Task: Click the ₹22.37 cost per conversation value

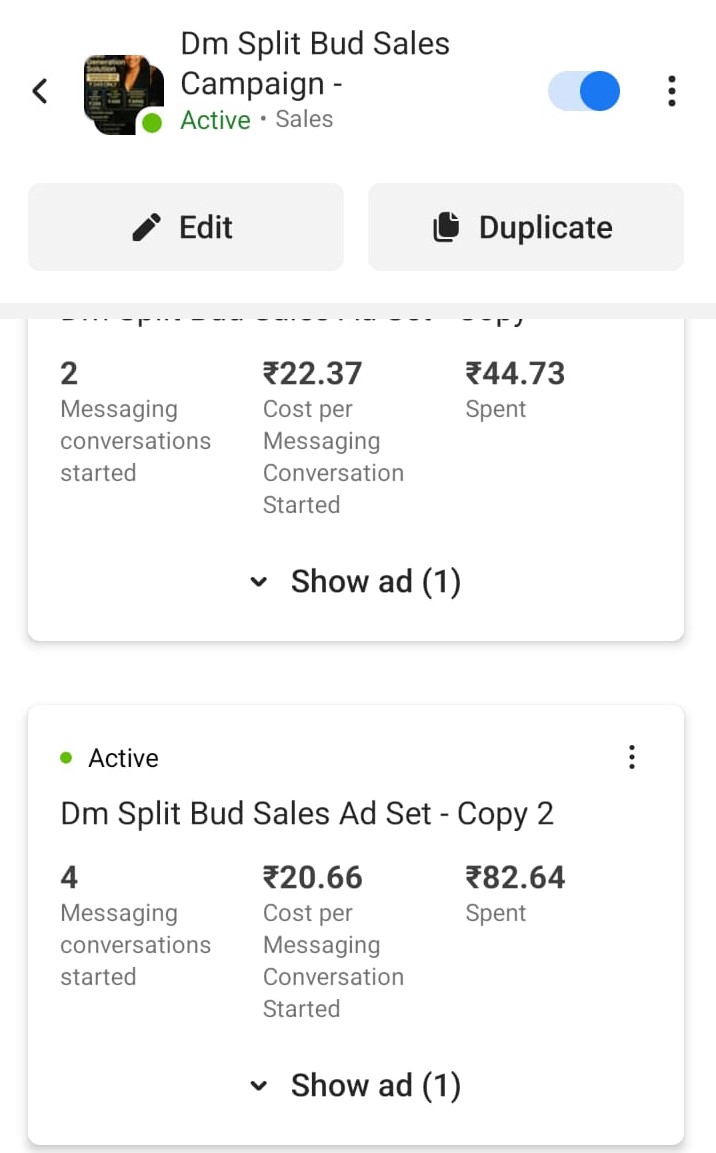Action: [312, 373]
